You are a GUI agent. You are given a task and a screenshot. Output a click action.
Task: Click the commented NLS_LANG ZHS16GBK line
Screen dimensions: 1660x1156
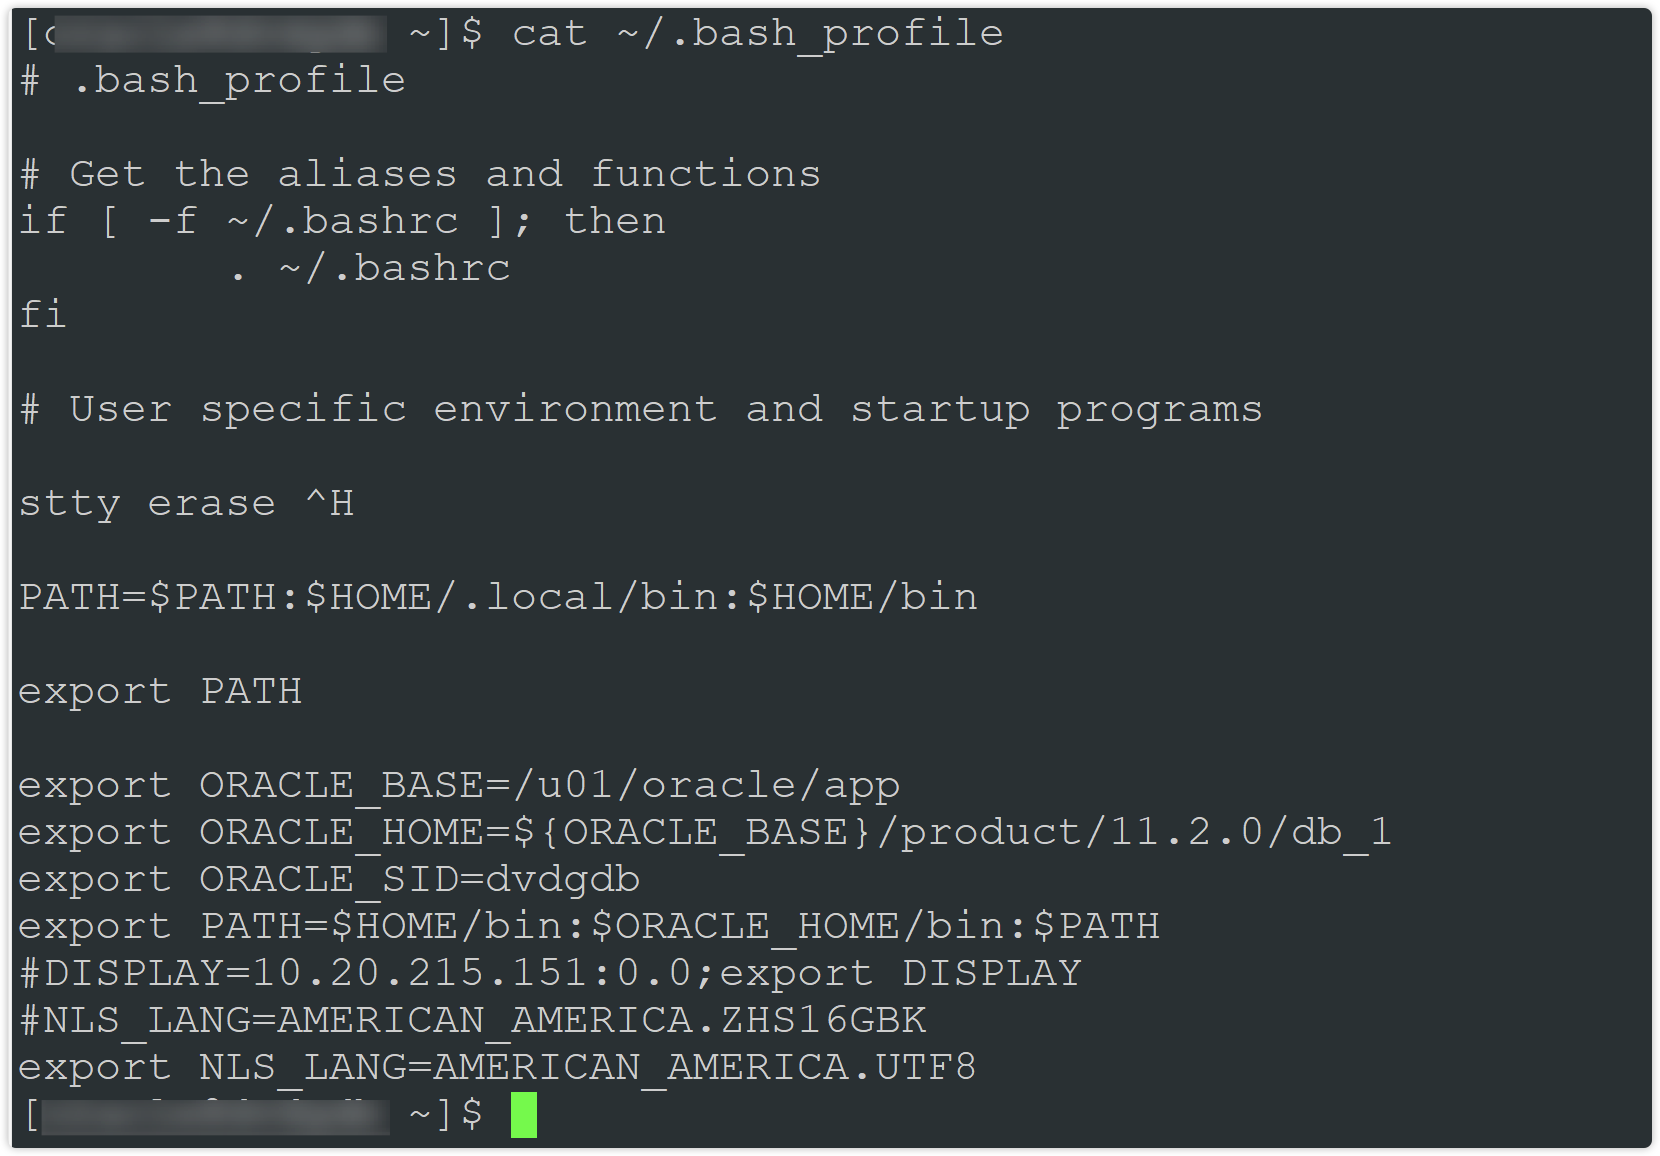click(473, 1021)
